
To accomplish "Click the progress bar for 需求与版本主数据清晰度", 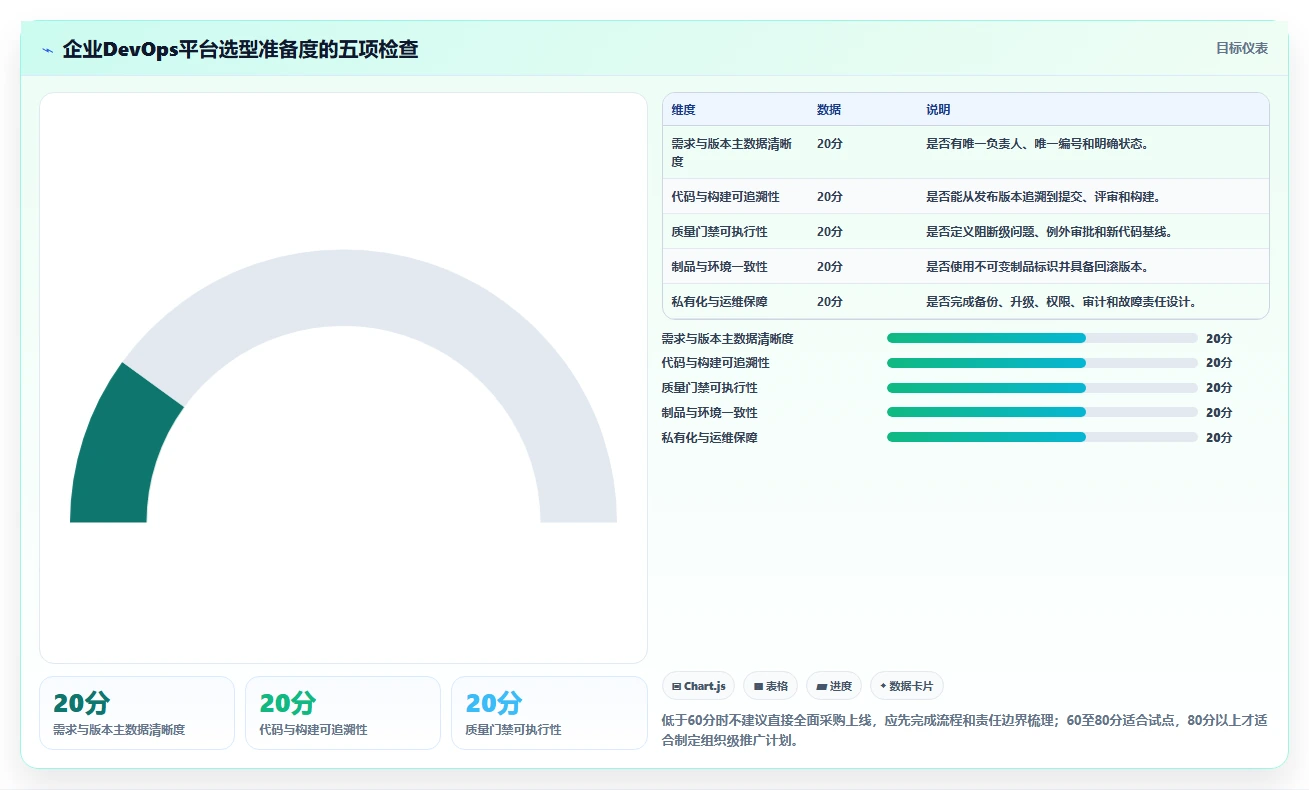I will click(1042, 338).
